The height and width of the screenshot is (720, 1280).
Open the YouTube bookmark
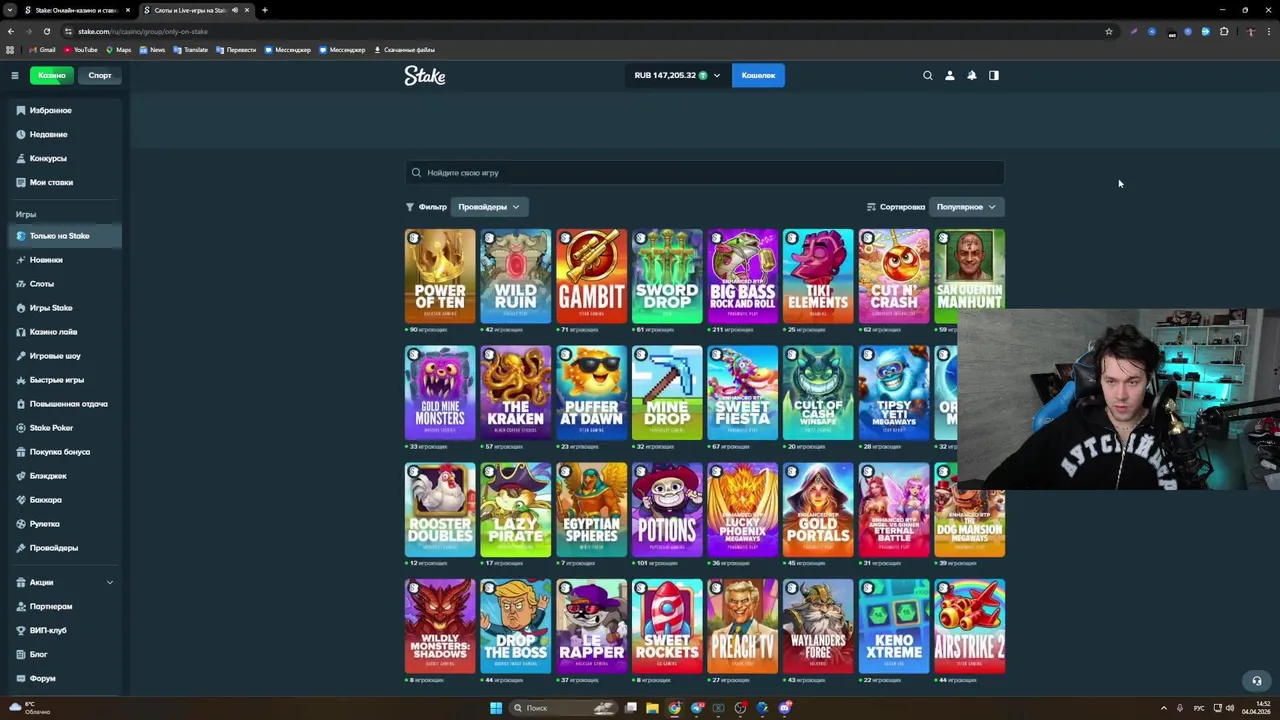(81, 50)
